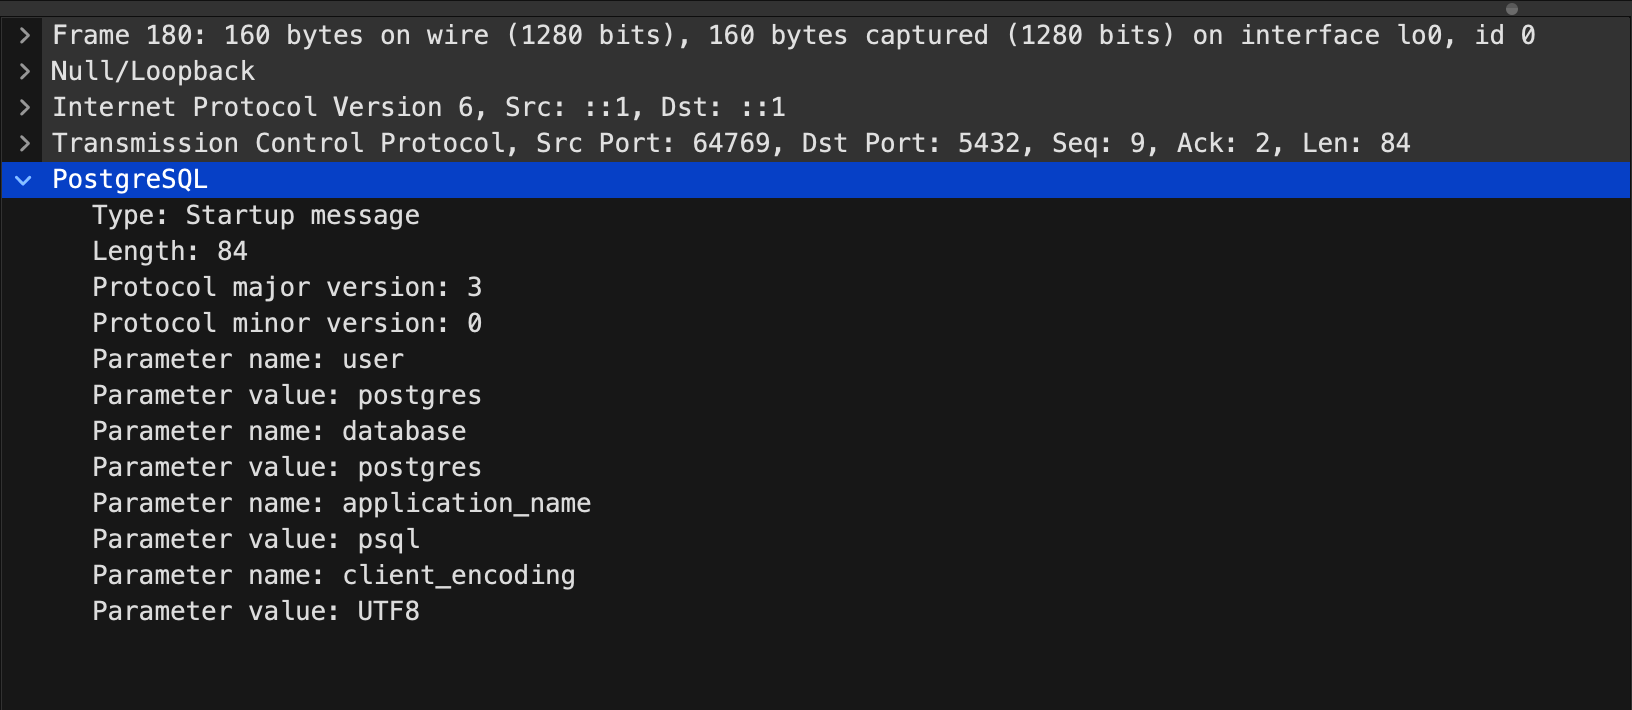
Task: Select the Protocol major version field
Action: (x=287, y=287)
